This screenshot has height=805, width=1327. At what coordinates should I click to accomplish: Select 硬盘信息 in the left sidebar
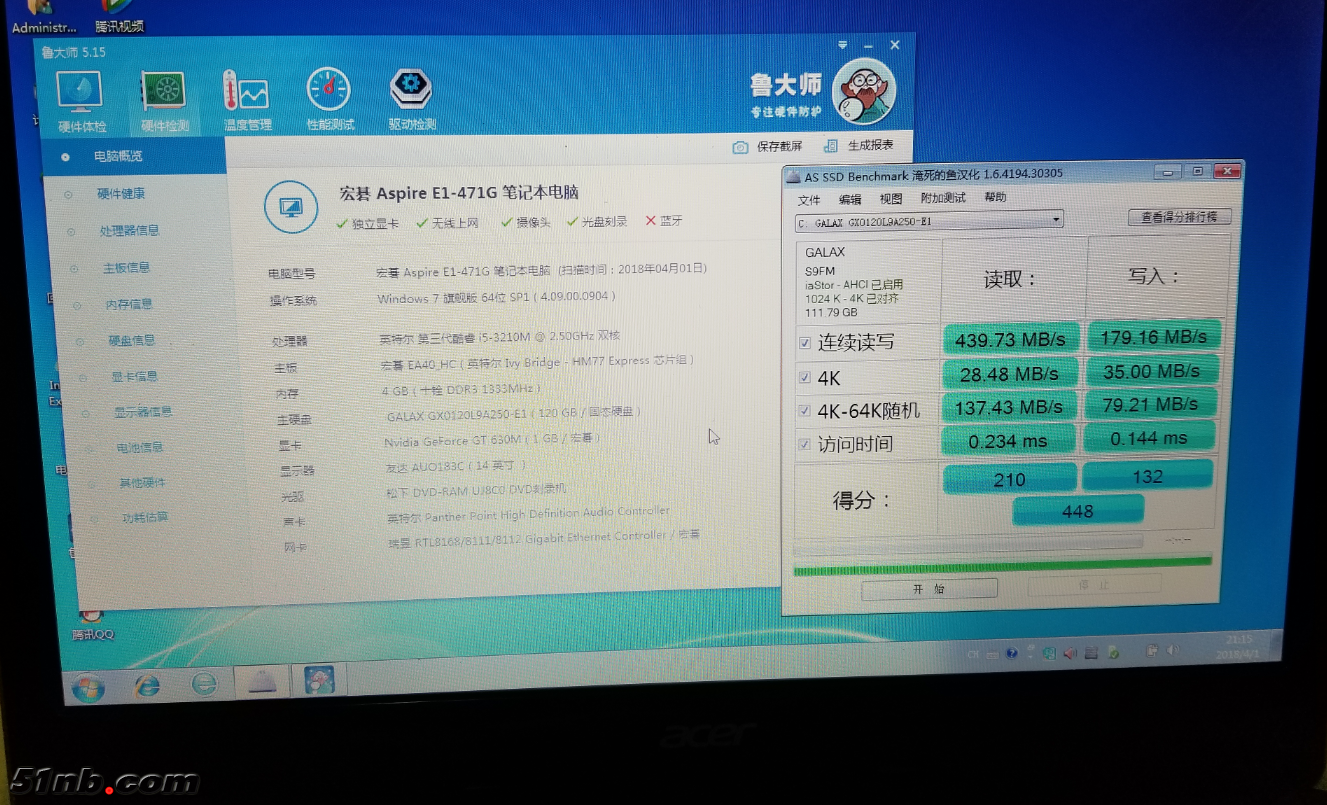(131, 340)
